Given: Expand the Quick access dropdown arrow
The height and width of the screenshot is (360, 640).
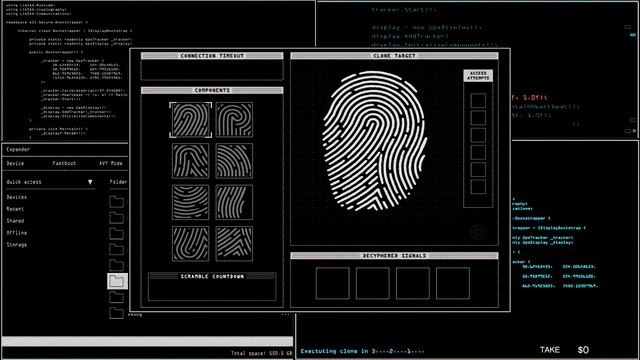Looking at the screenshot, I should (90, 182).
